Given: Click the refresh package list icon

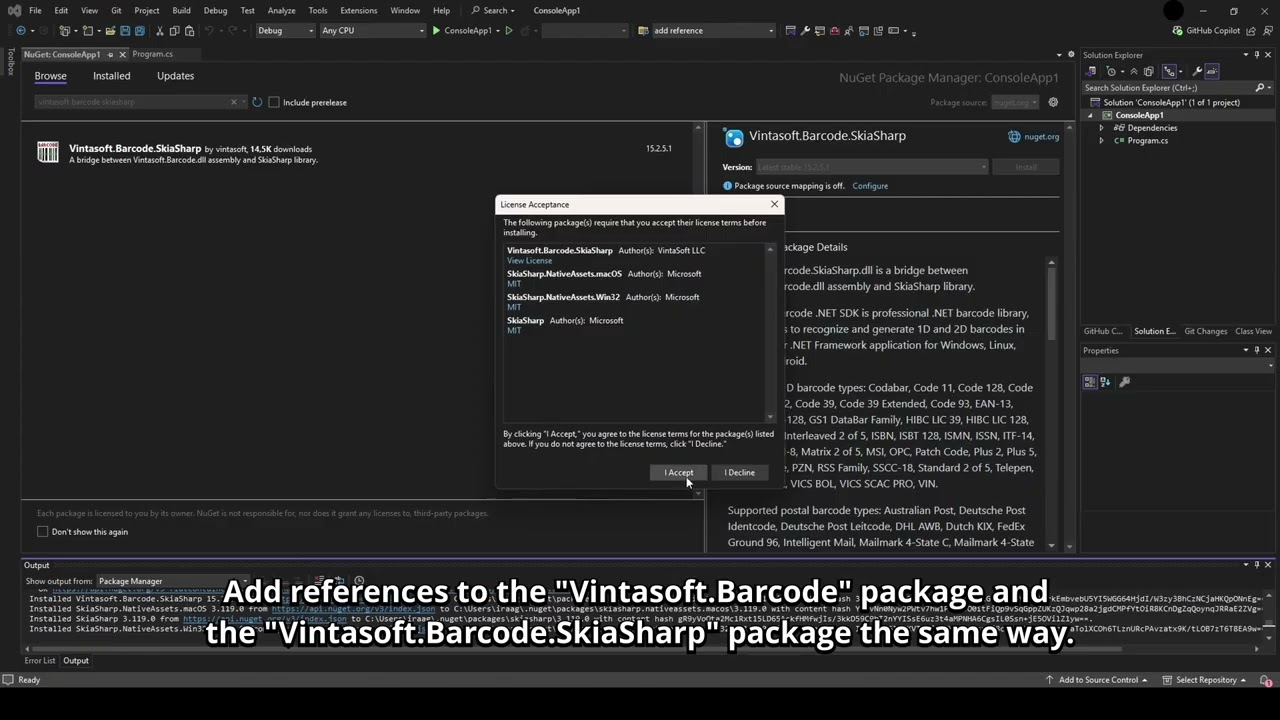Looking at the screenshot, I should [x=257, y=102].
